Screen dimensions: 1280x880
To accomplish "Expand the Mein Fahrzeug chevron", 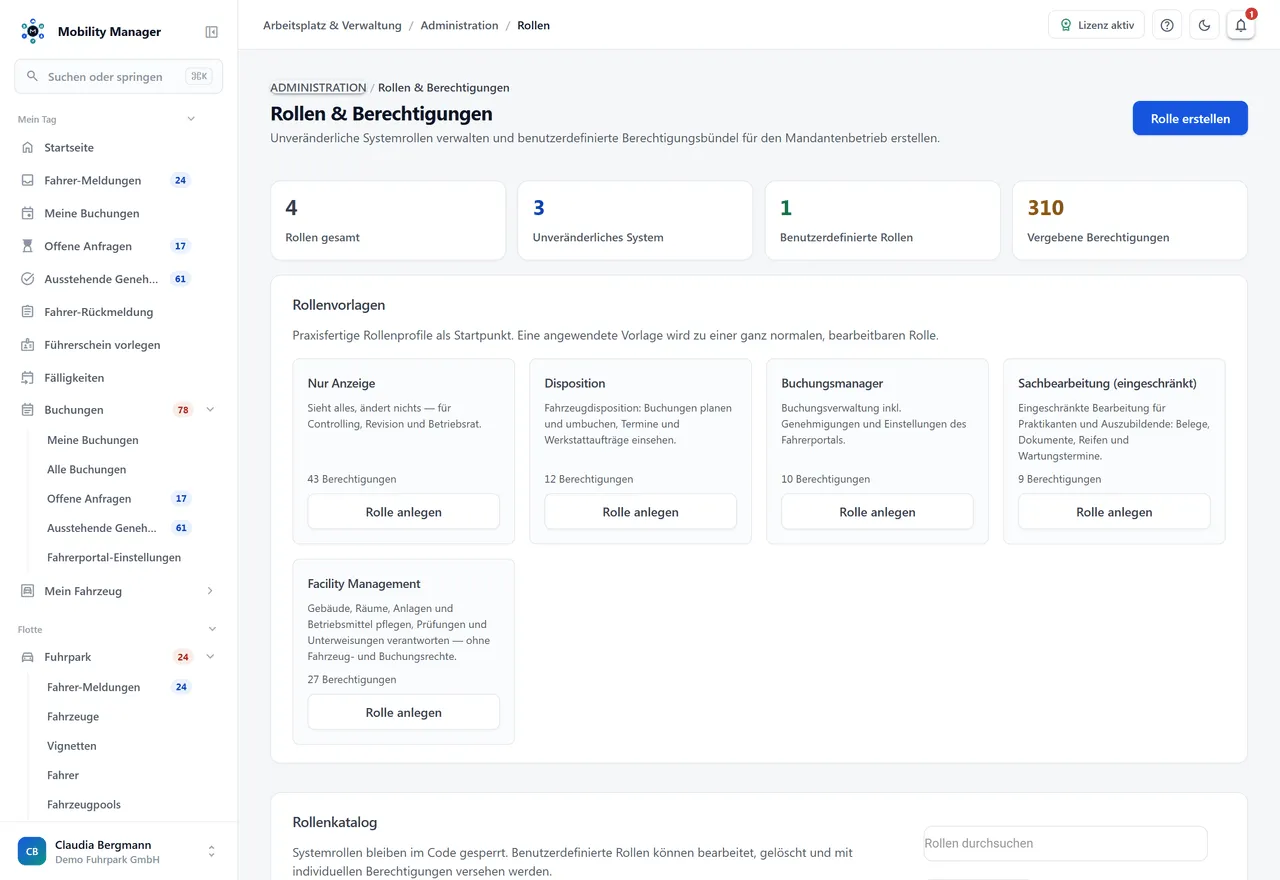I will click(210, 591).
